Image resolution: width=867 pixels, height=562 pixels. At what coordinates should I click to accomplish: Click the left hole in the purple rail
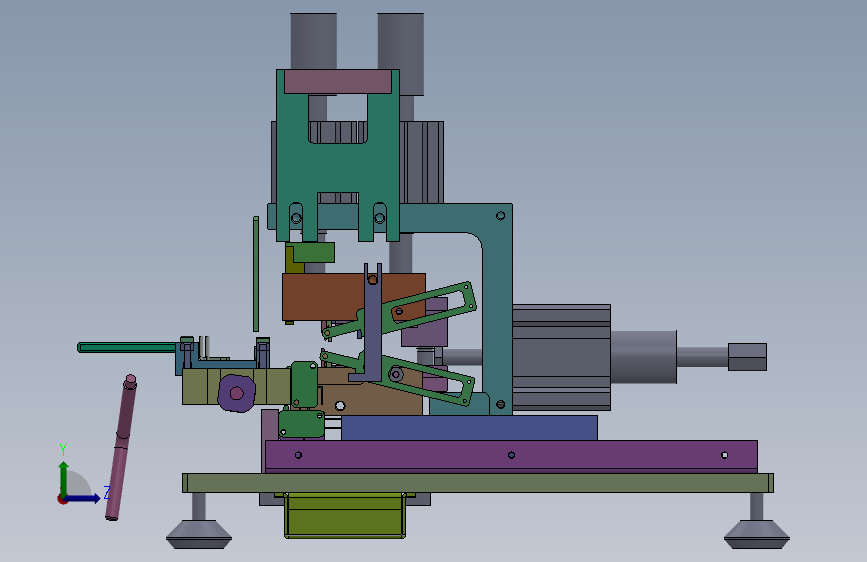click(x=299, y=455)
